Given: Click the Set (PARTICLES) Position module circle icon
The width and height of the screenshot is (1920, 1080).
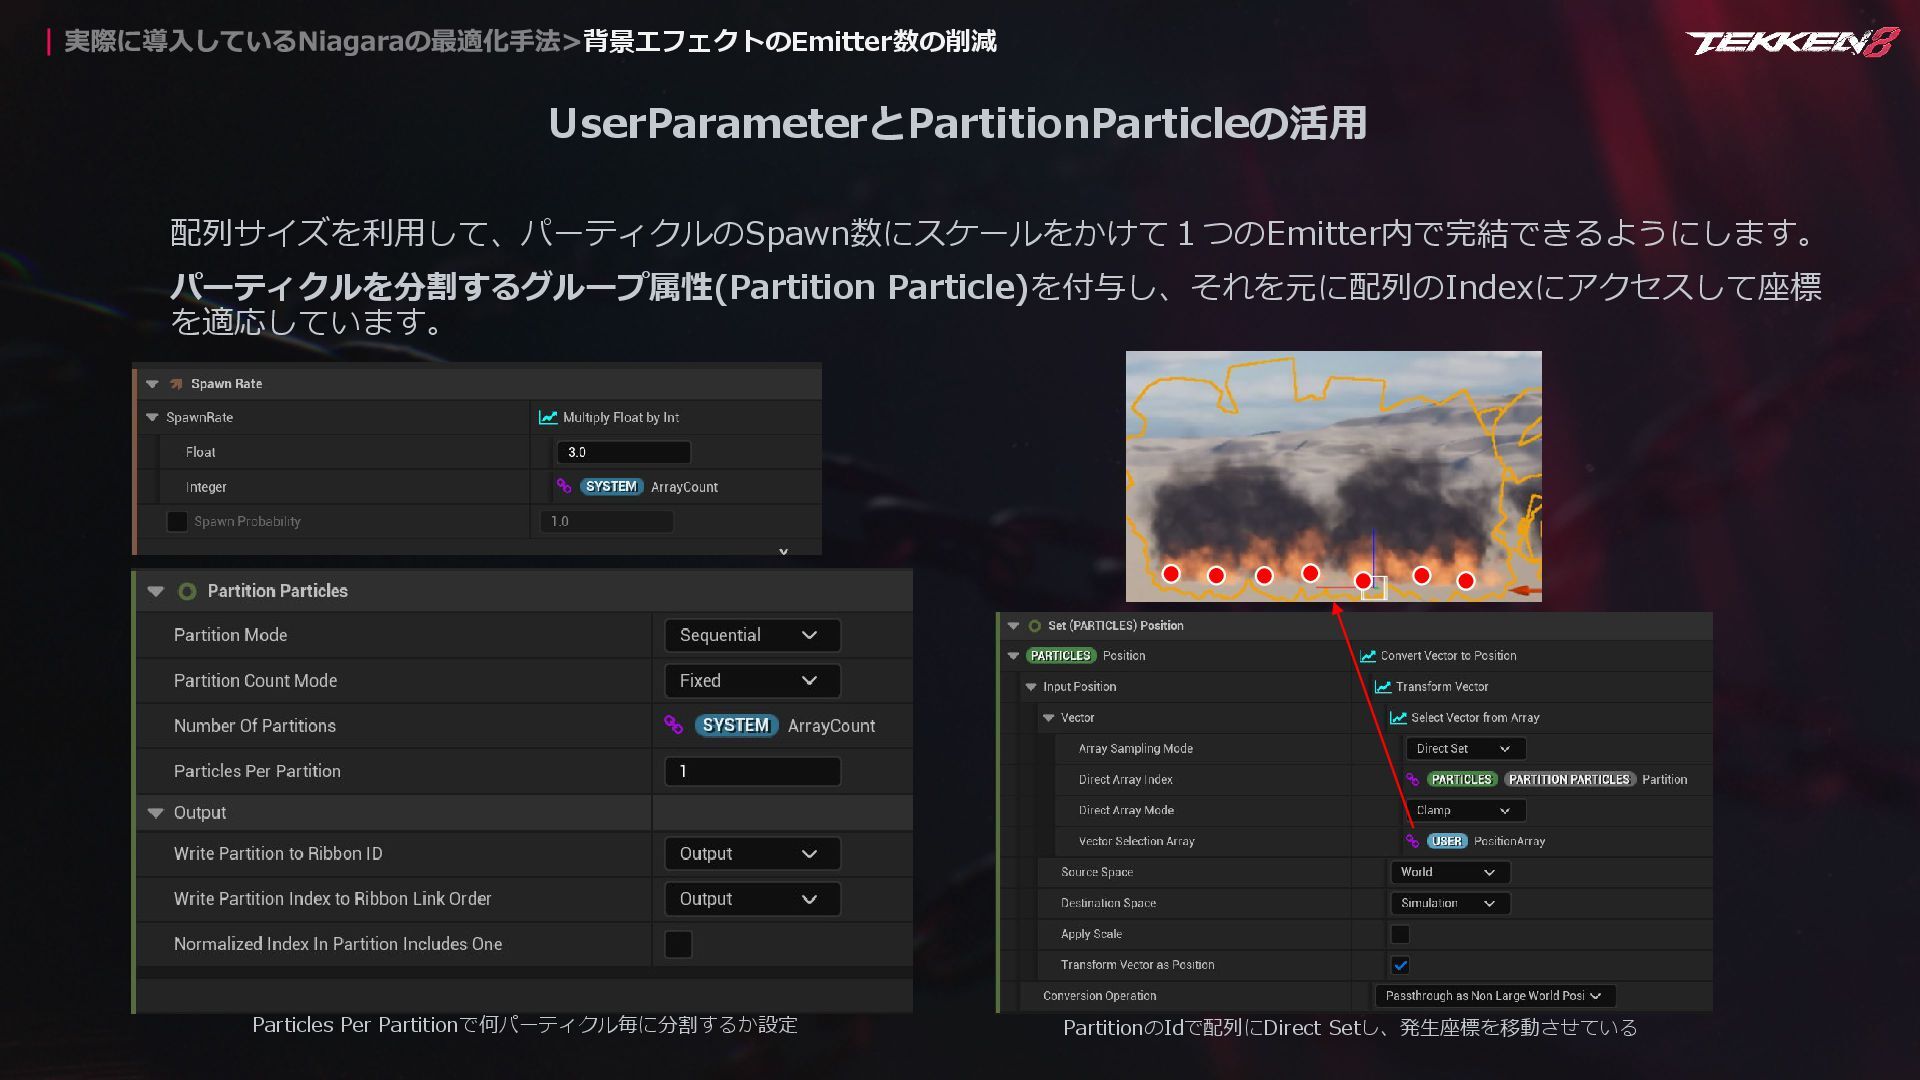Looking at the screenshot, I should [1035, 626].
